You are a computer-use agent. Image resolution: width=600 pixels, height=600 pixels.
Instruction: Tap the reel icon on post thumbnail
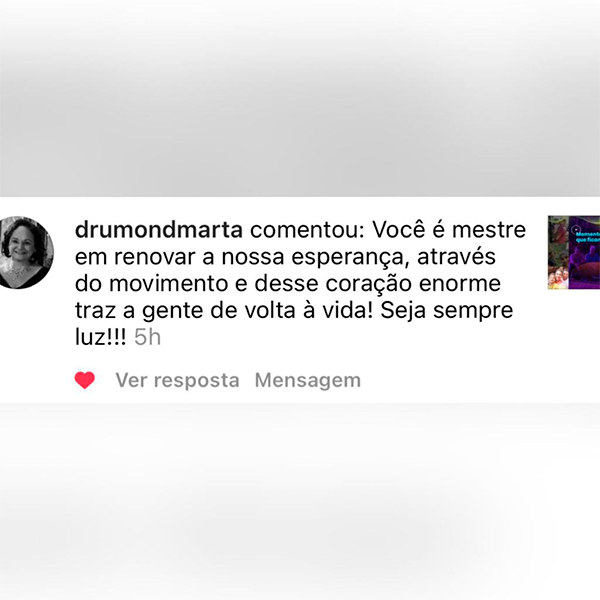tap(576, 230)
